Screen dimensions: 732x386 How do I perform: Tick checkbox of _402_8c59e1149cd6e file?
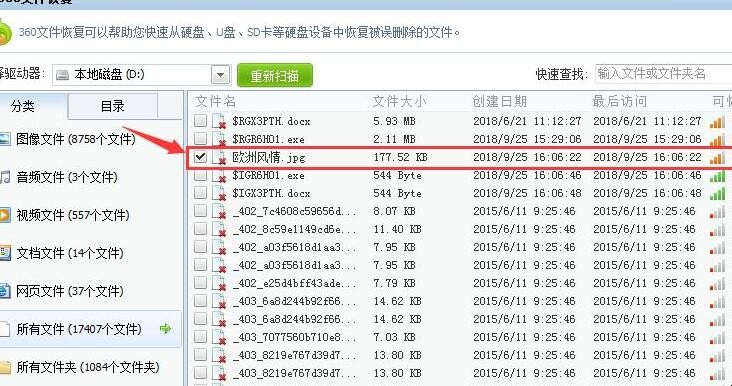[x=200, y=228]
